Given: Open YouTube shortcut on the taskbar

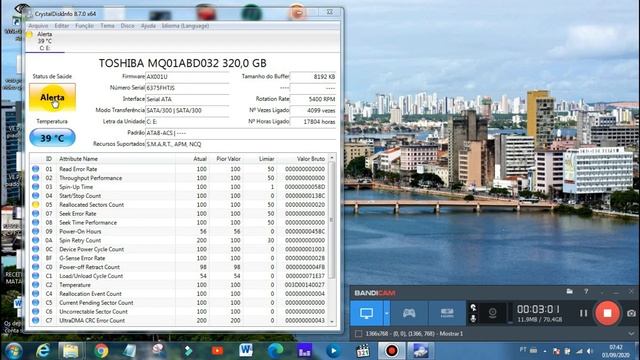Looking at the screenshot, I should tap(217, 351).
